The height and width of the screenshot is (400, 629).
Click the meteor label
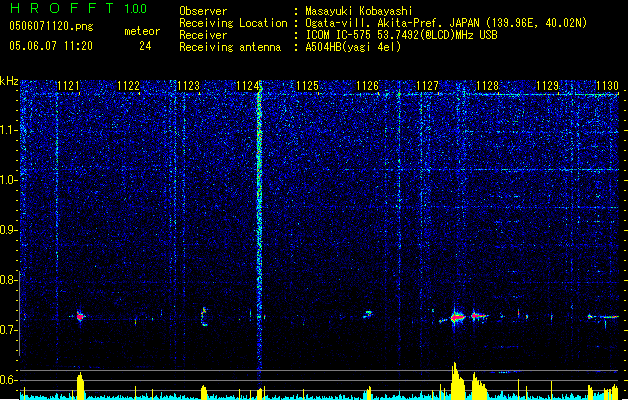click(x=142, y=31)
